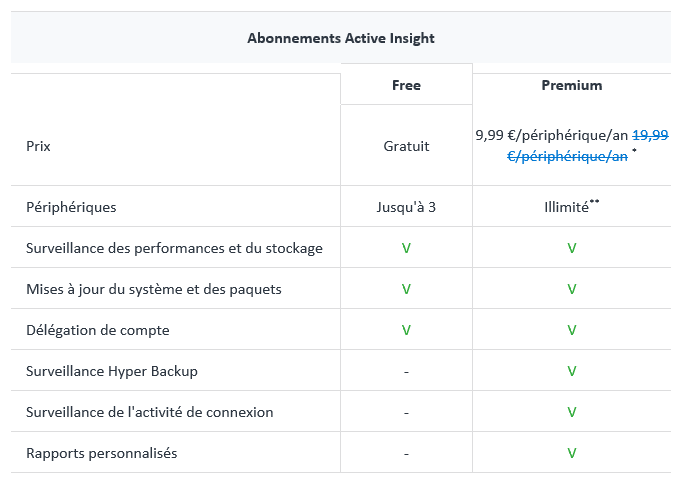Click the Gratuit price cell
Screen dimensions: 683x487
[x=406, y=146]
